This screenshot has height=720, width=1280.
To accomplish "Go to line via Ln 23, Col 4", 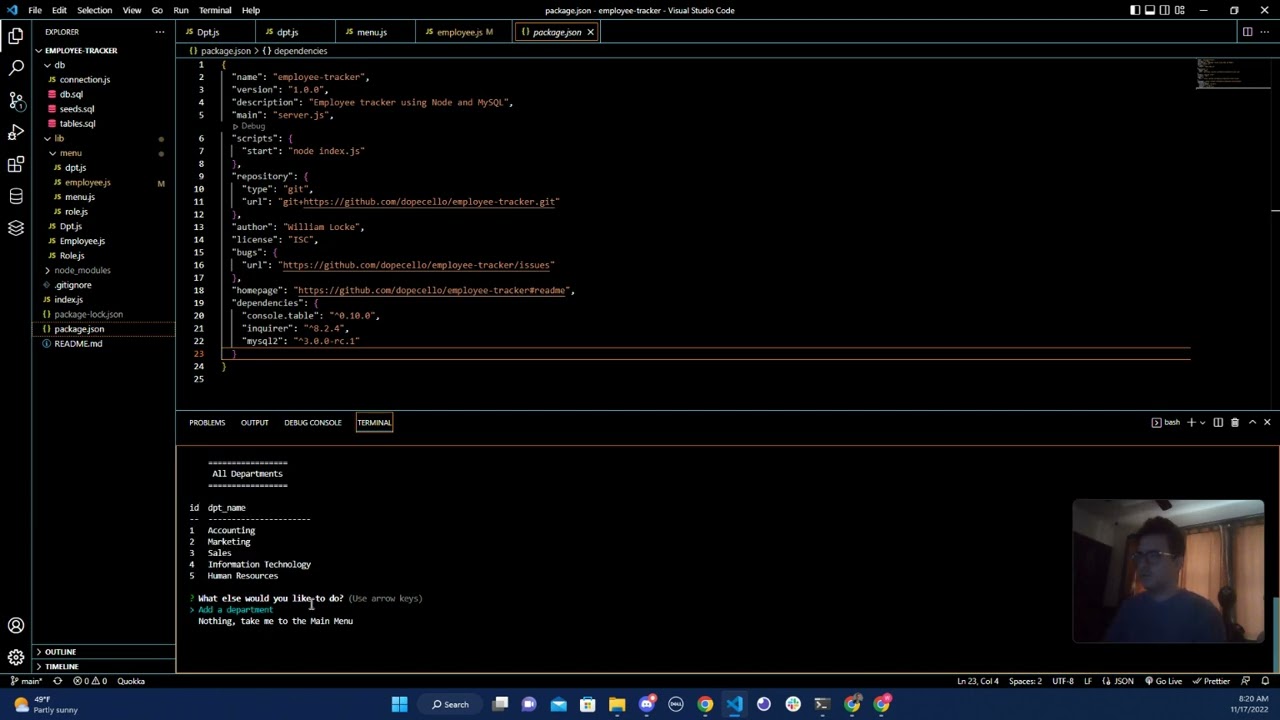I will tap(977, 681).
